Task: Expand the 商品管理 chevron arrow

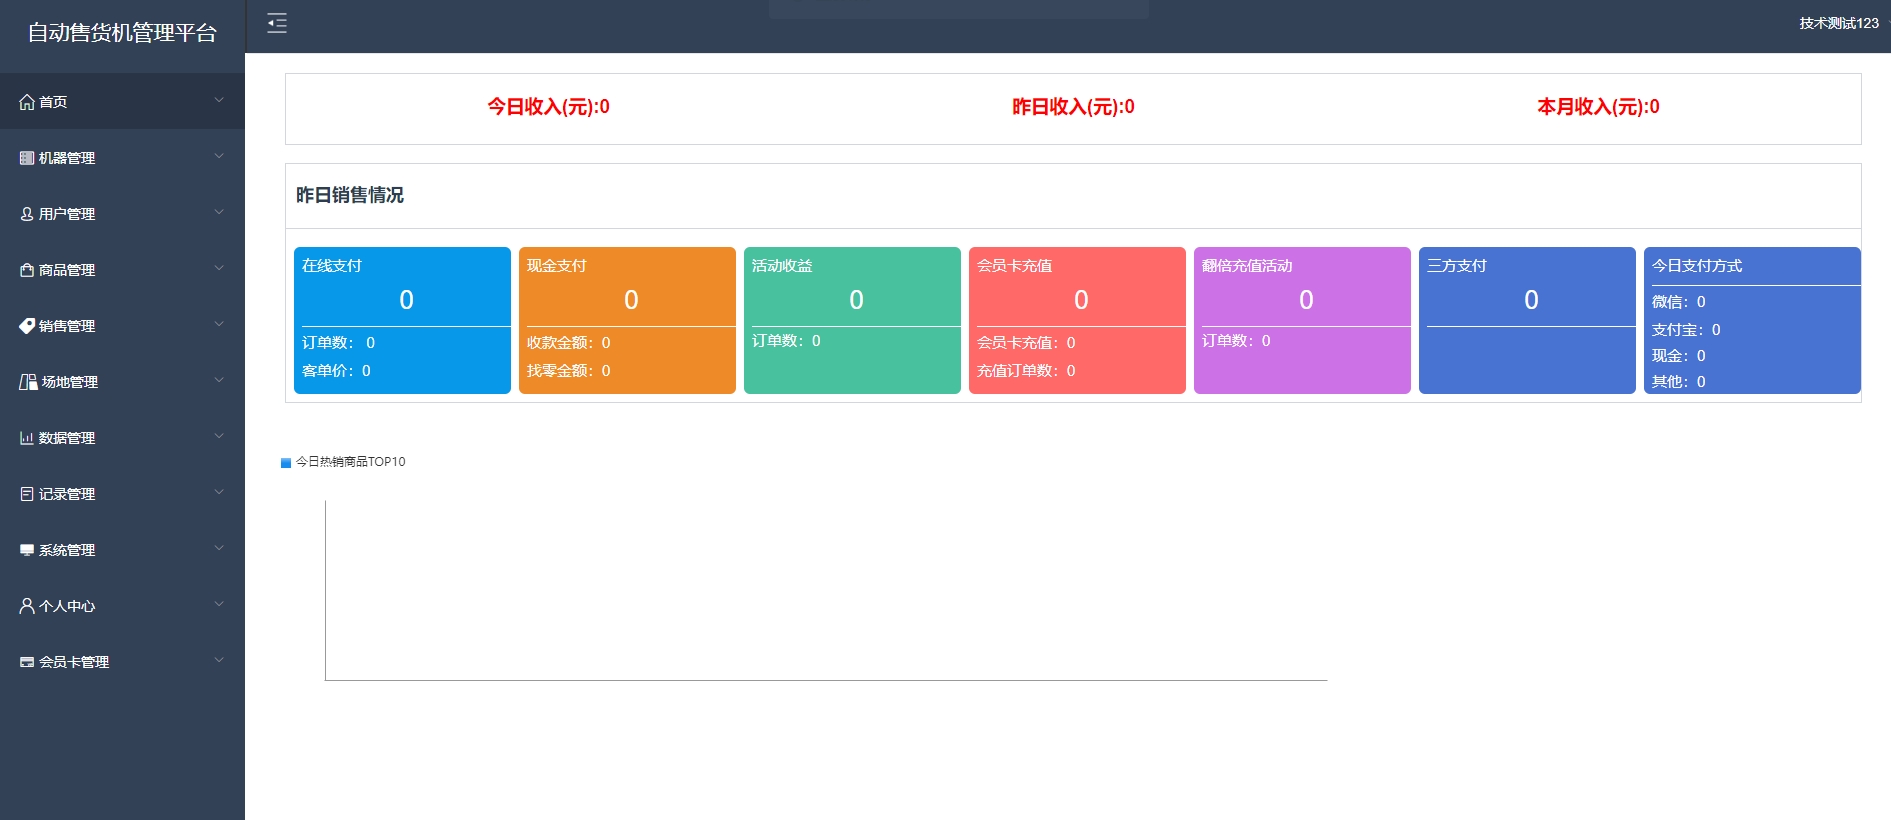Action: [219, 268]
